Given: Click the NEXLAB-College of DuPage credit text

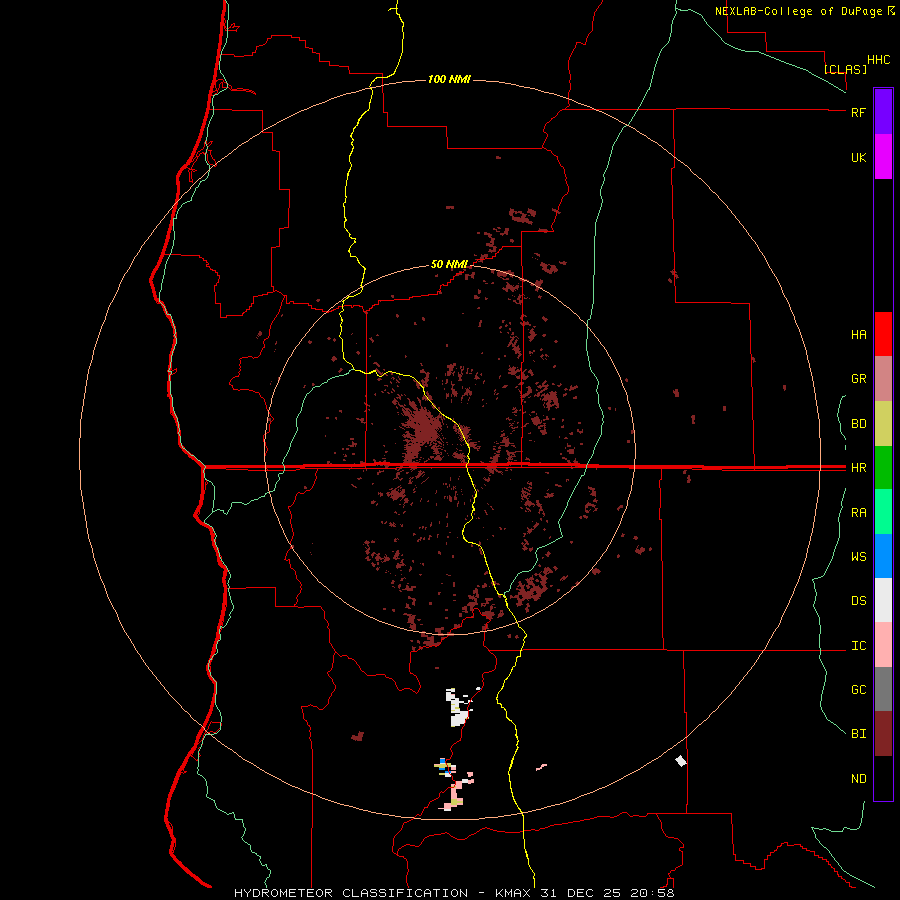Looking at the screenshot, I should point(798,11).
